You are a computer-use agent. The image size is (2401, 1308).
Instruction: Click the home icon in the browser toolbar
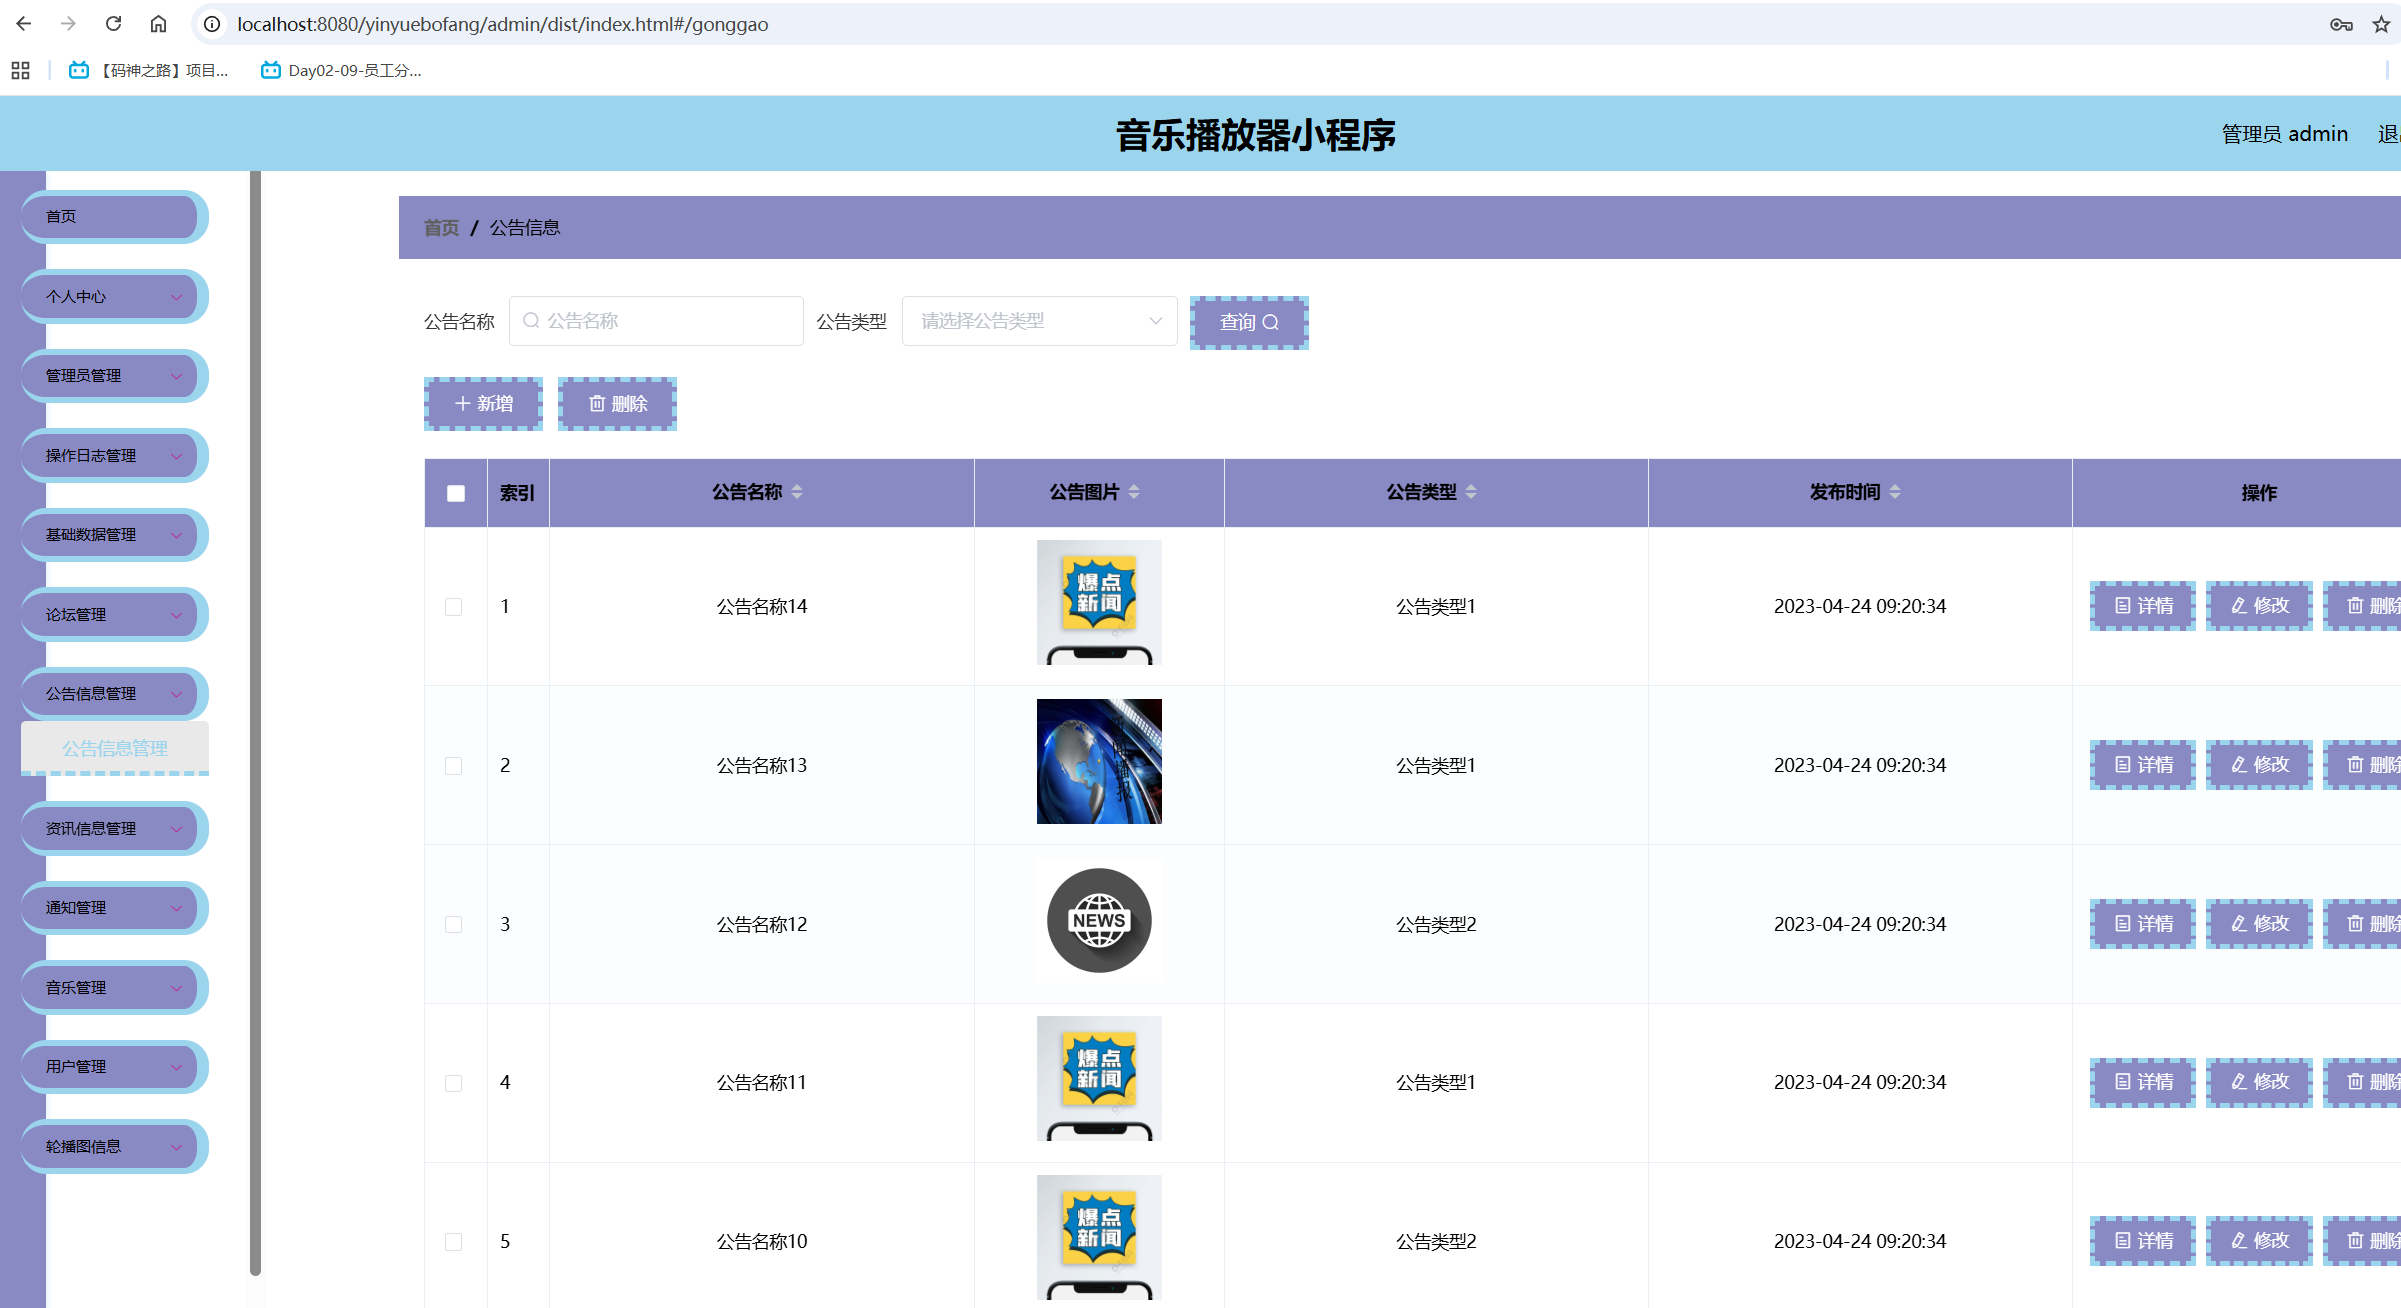coord(157,23)
